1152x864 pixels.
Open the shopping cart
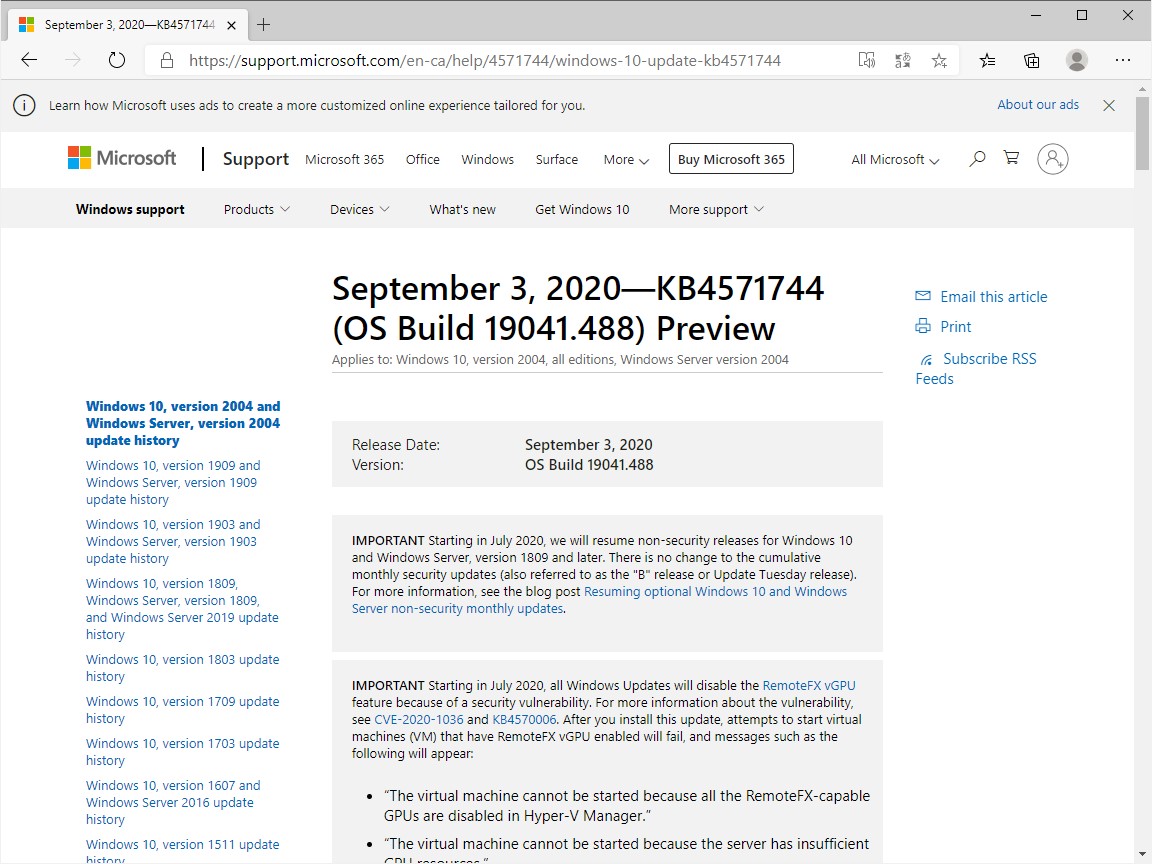(1012, 157)
